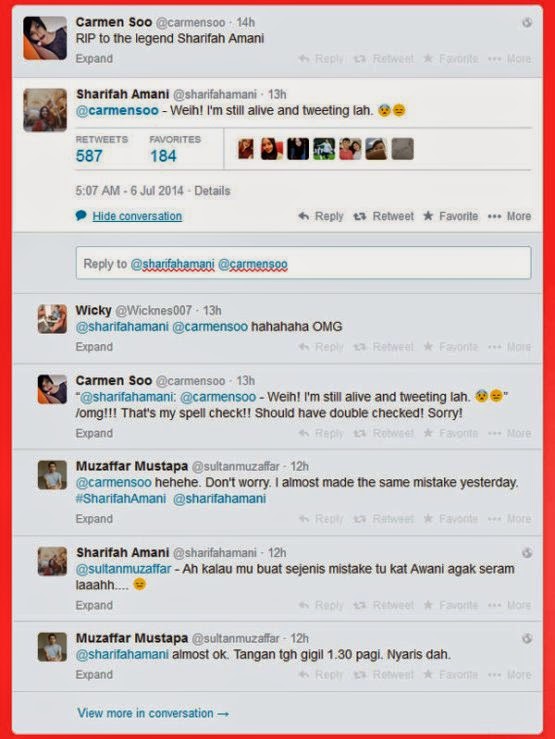The image size is (555, 739).
Task: Click globe icon on Muzaffar's last tweet
Action: [527, 639]
